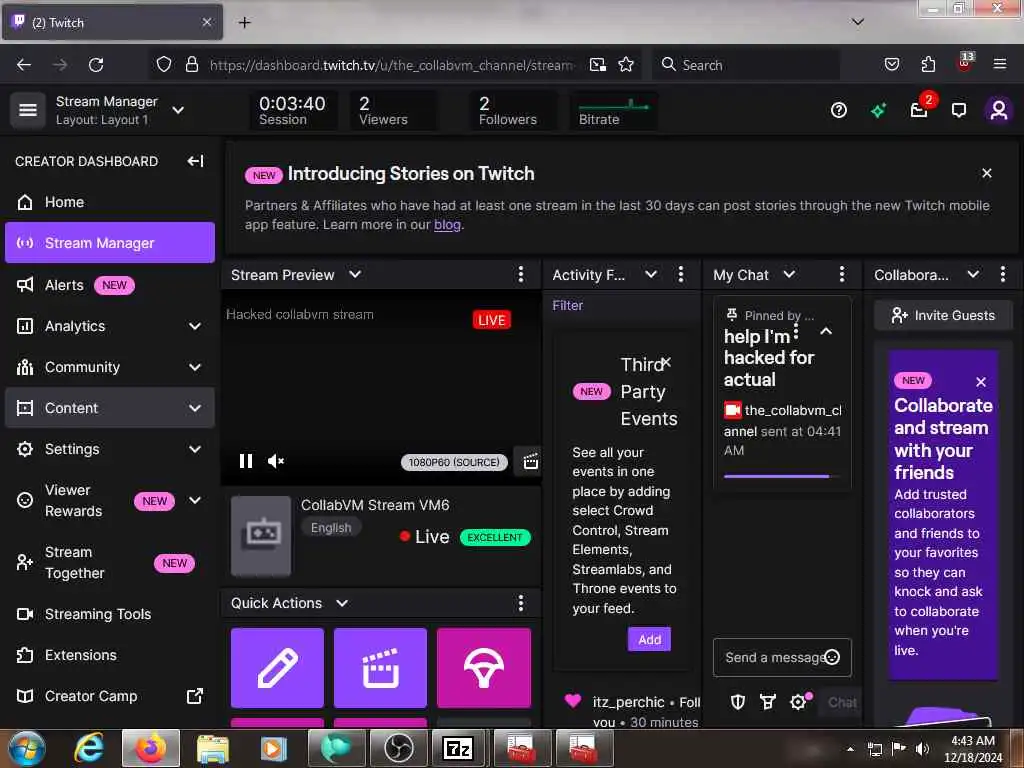Mute or unmute the stream preview audio
This screenshot has width=1024, height=768.
tap(276, 461)
